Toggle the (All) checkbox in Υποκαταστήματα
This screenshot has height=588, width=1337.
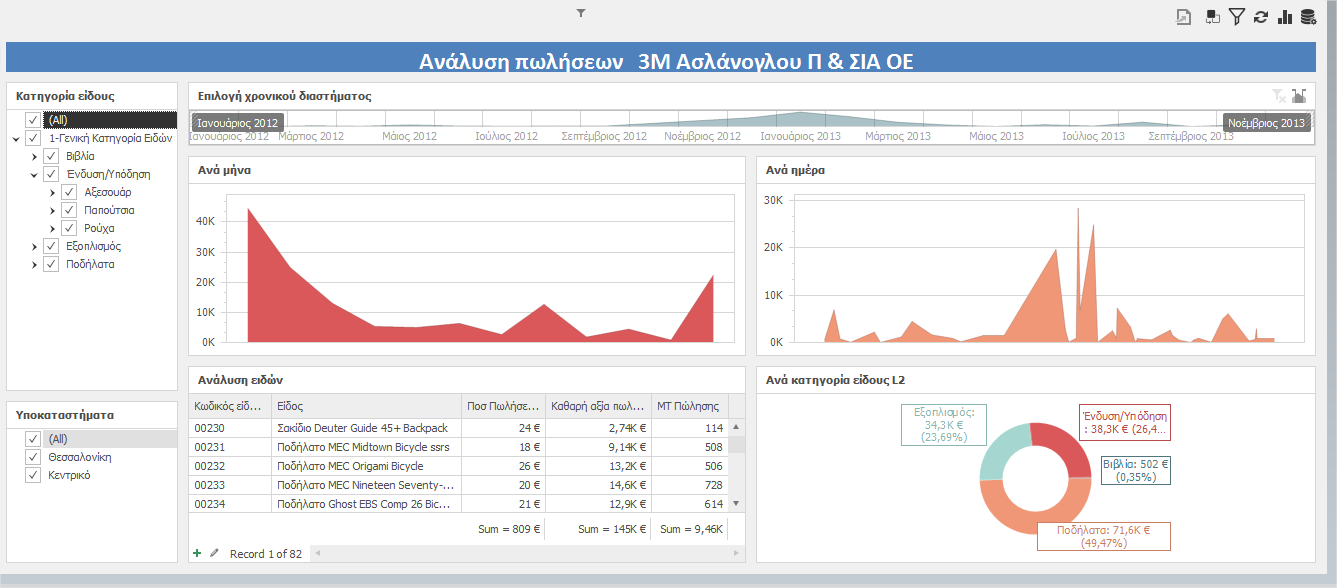pos(33,439)
